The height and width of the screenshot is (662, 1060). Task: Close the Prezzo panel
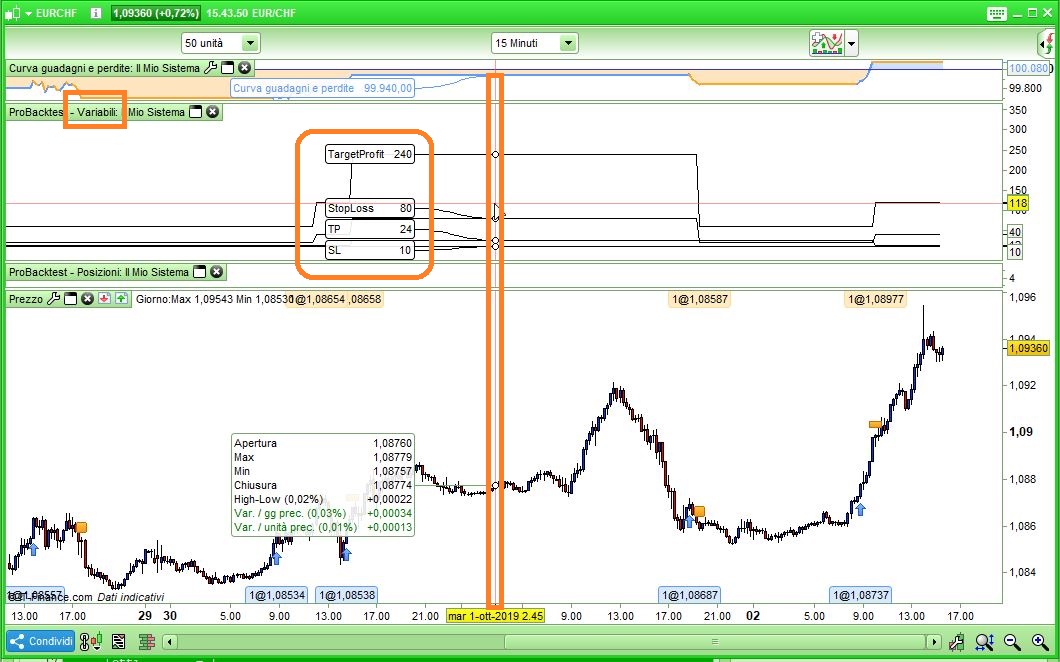pyautogui.click(x=87, y=298)
